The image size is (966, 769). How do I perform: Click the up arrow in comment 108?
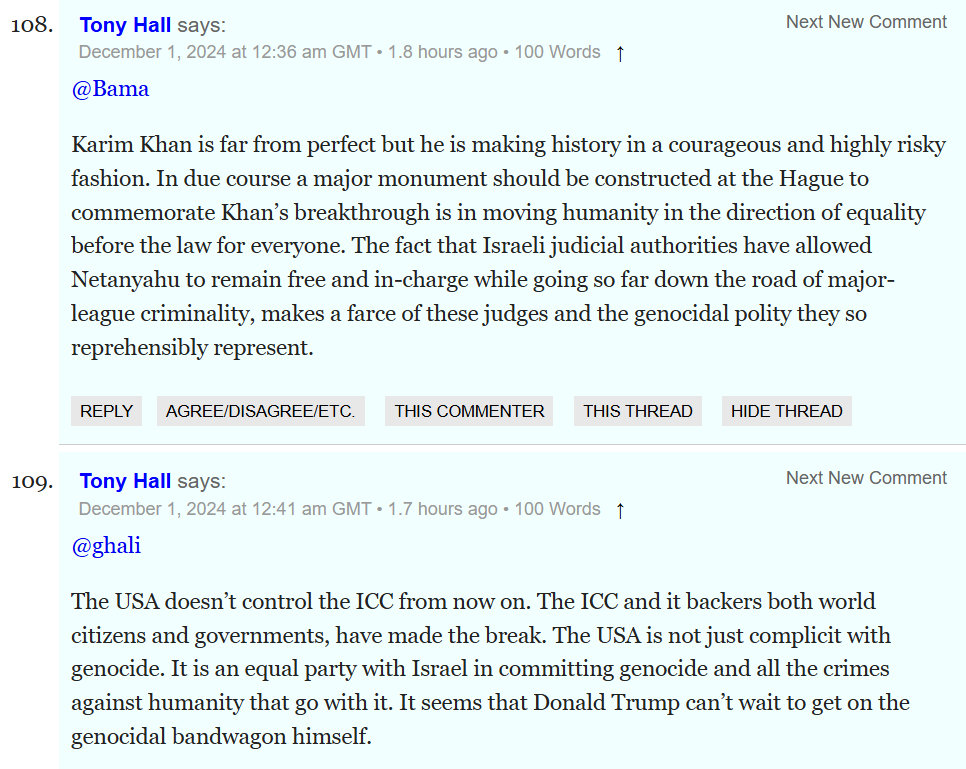(x=620, y=54)
